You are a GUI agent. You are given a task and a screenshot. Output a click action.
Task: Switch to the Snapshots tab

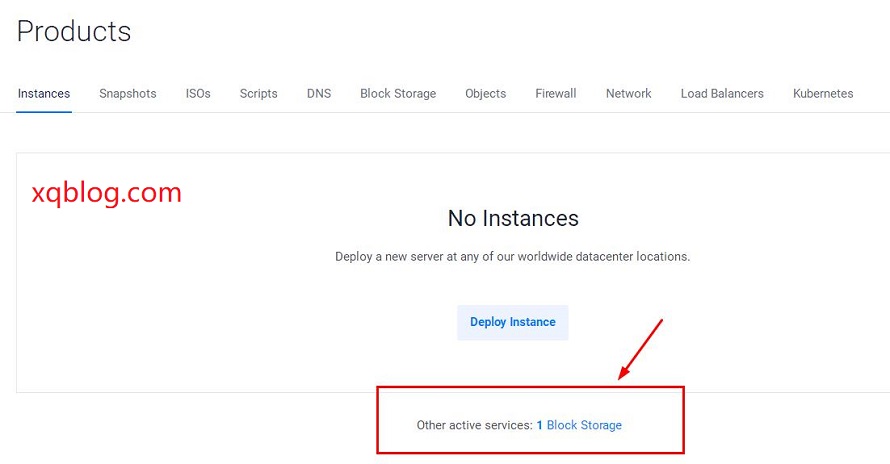128,94
